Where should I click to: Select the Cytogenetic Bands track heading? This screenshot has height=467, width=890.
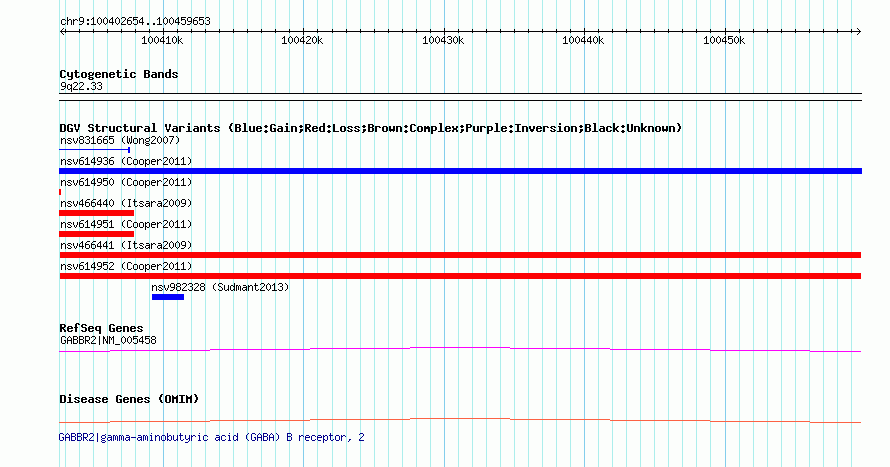click(119, 74)
